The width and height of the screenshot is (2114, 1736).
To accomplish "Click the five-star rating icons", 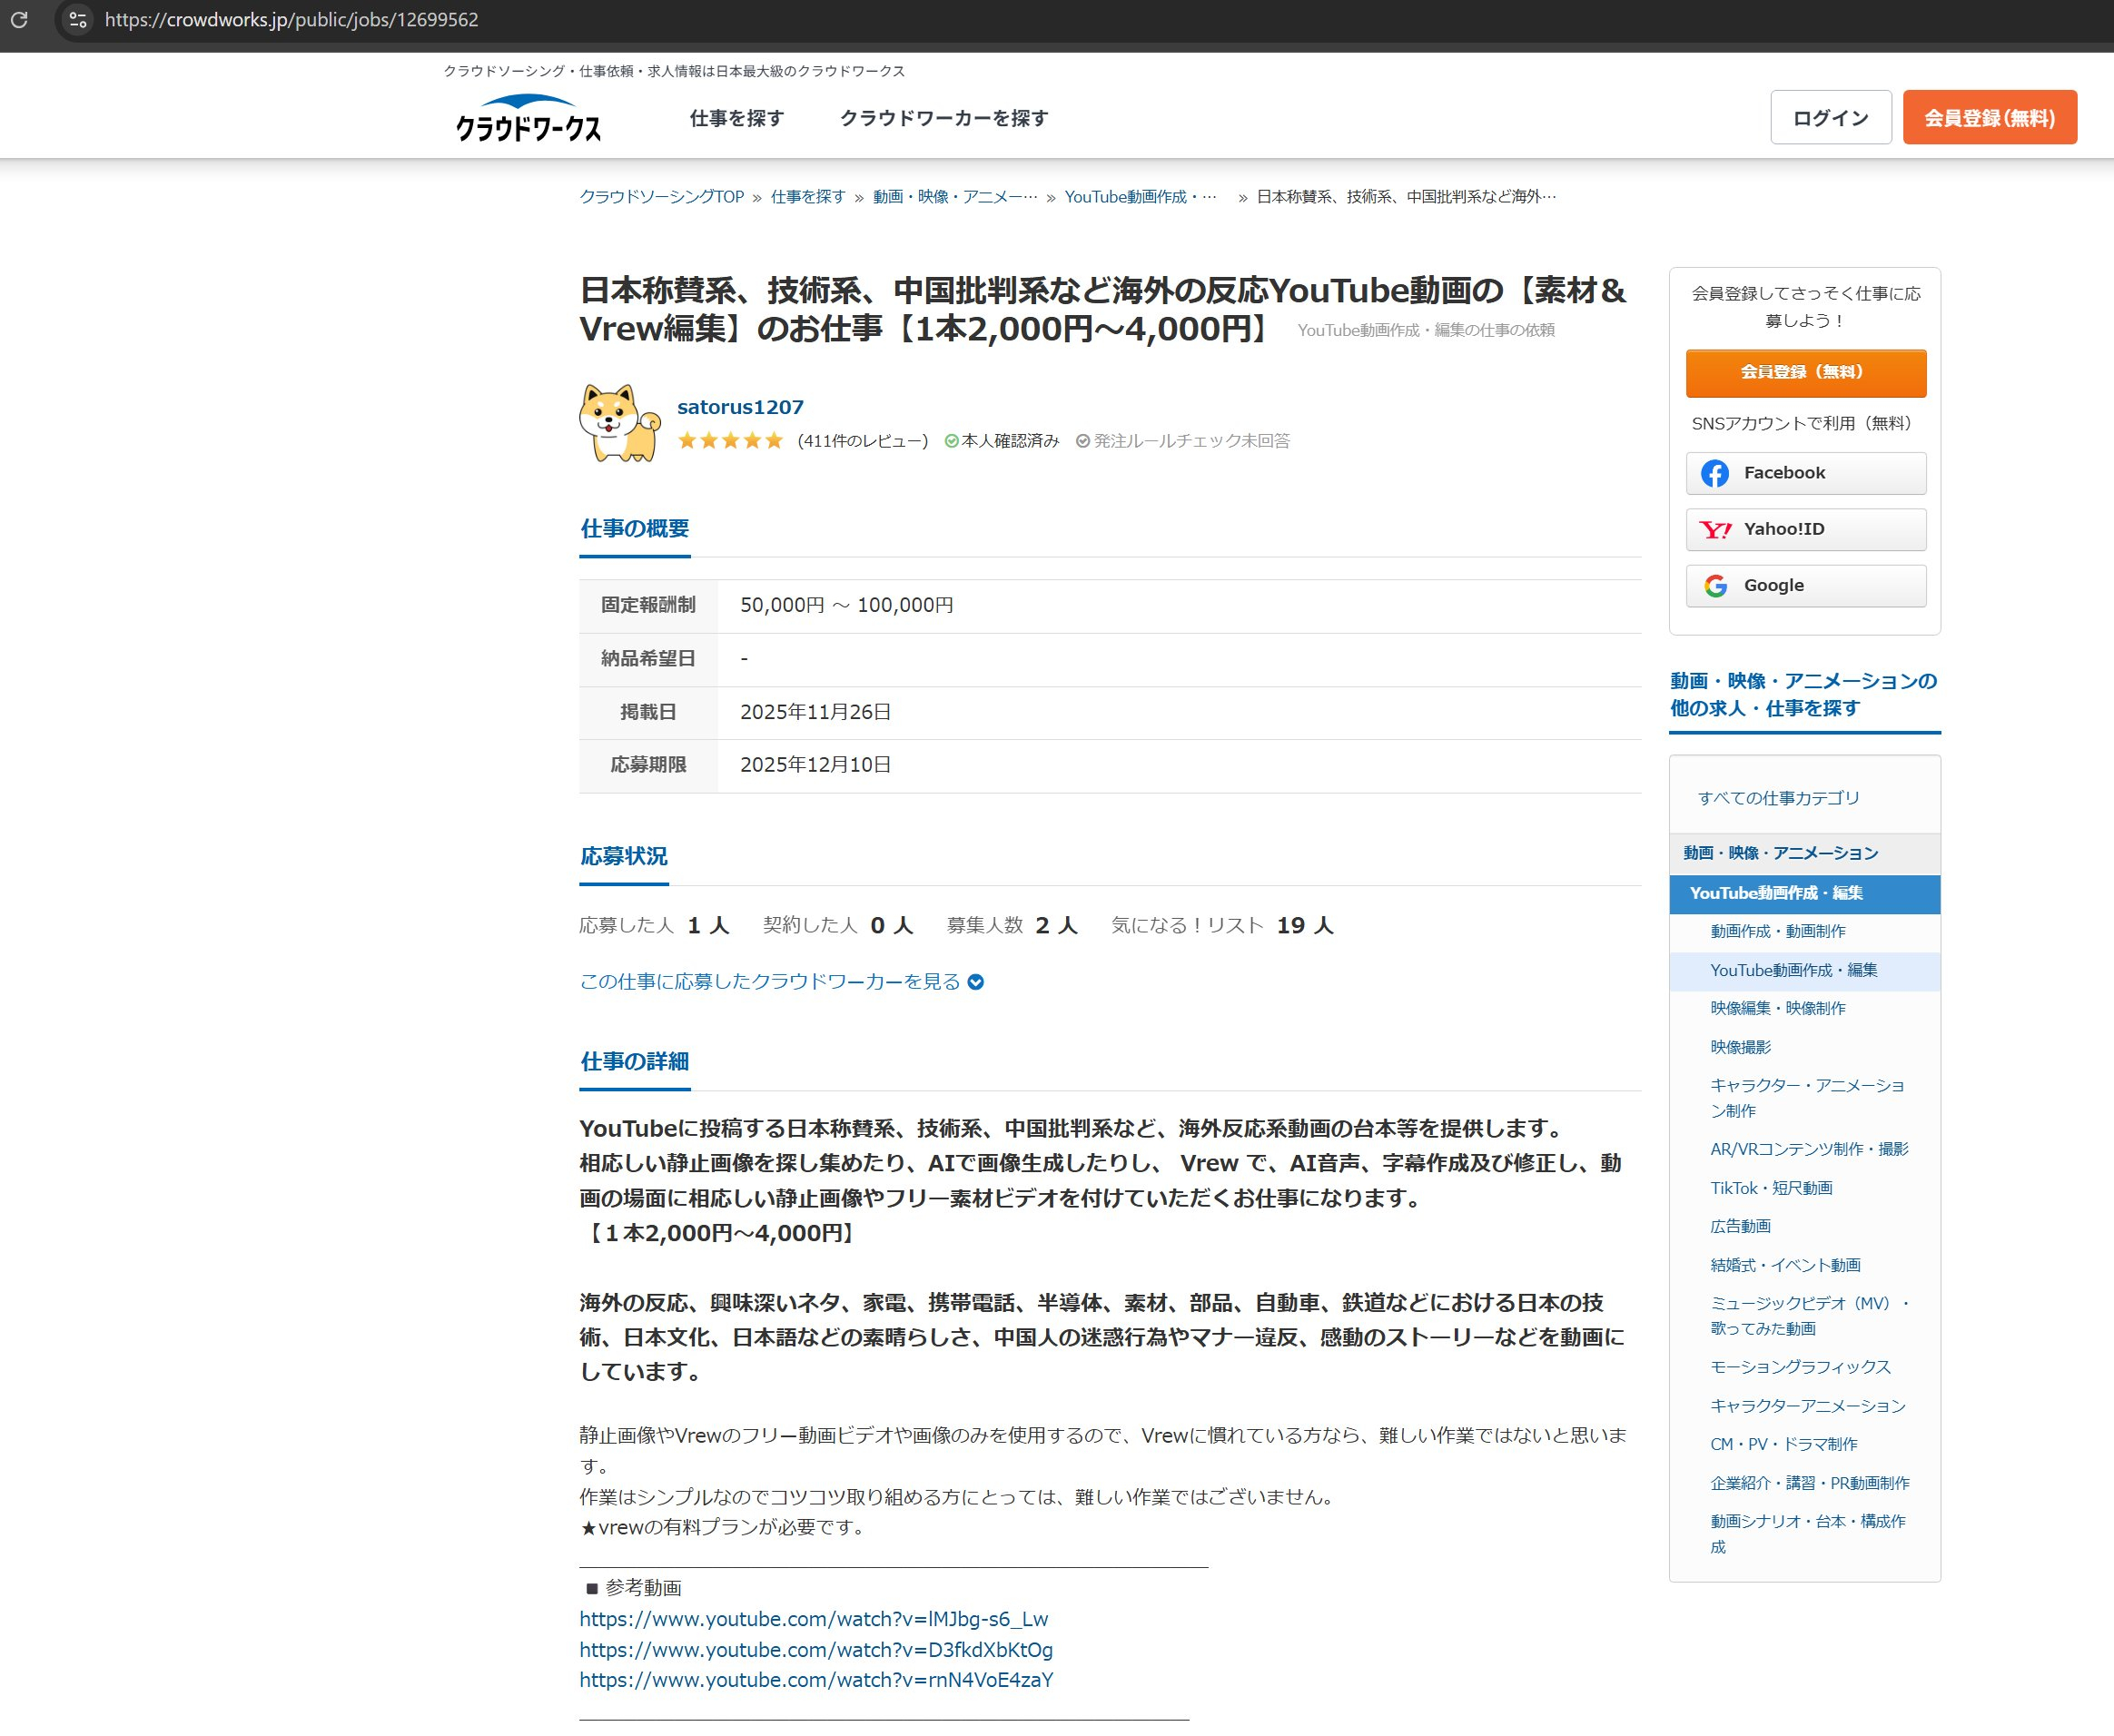I will pyautogui.click(x=730, y=441).
